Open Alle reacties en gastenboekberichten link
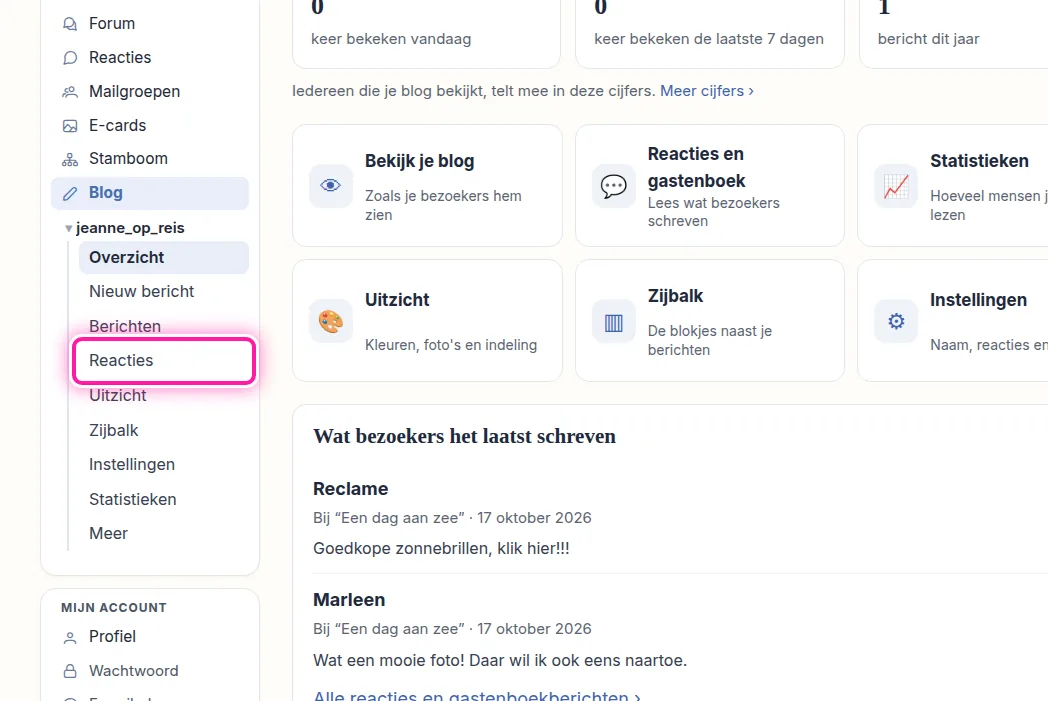This screenshot has height=701, width=1048. tap(477, 694)
